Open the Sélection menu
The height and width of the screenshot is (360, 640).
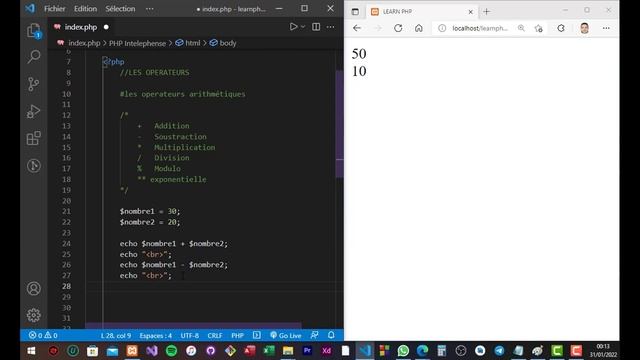point(120,9)
